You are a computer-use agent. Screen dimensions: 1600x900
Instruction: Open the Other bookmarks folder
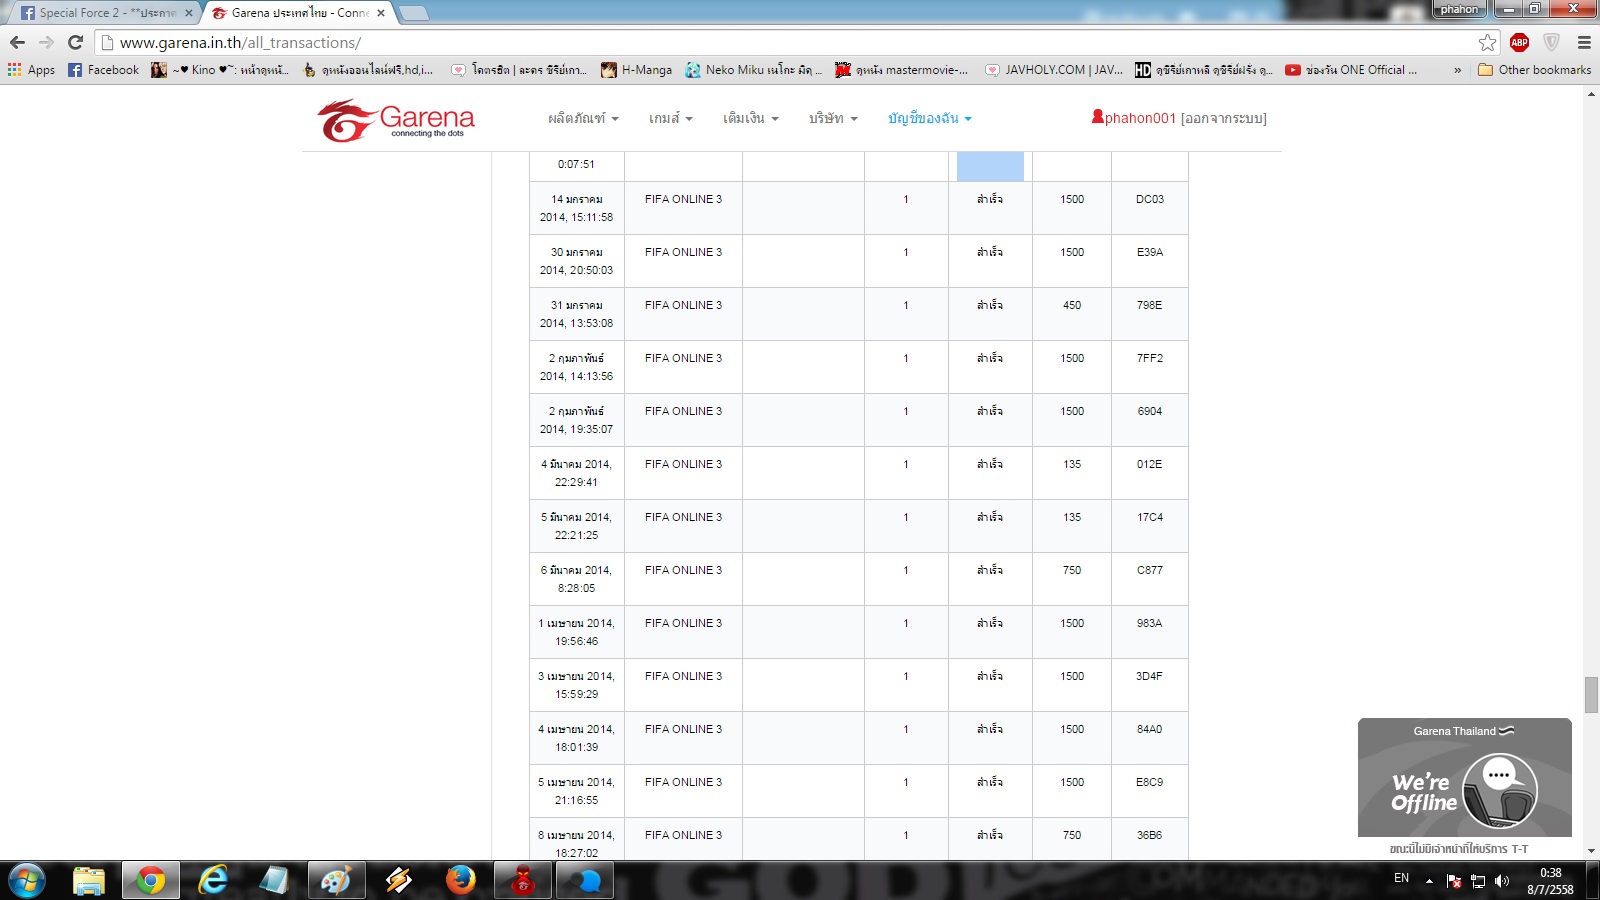tap(1534, 70)
